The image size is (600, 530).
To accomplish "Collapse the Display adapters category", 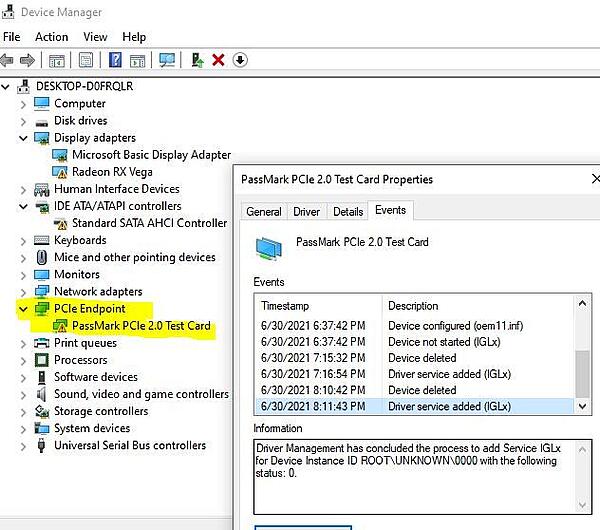I will [23, 138].
